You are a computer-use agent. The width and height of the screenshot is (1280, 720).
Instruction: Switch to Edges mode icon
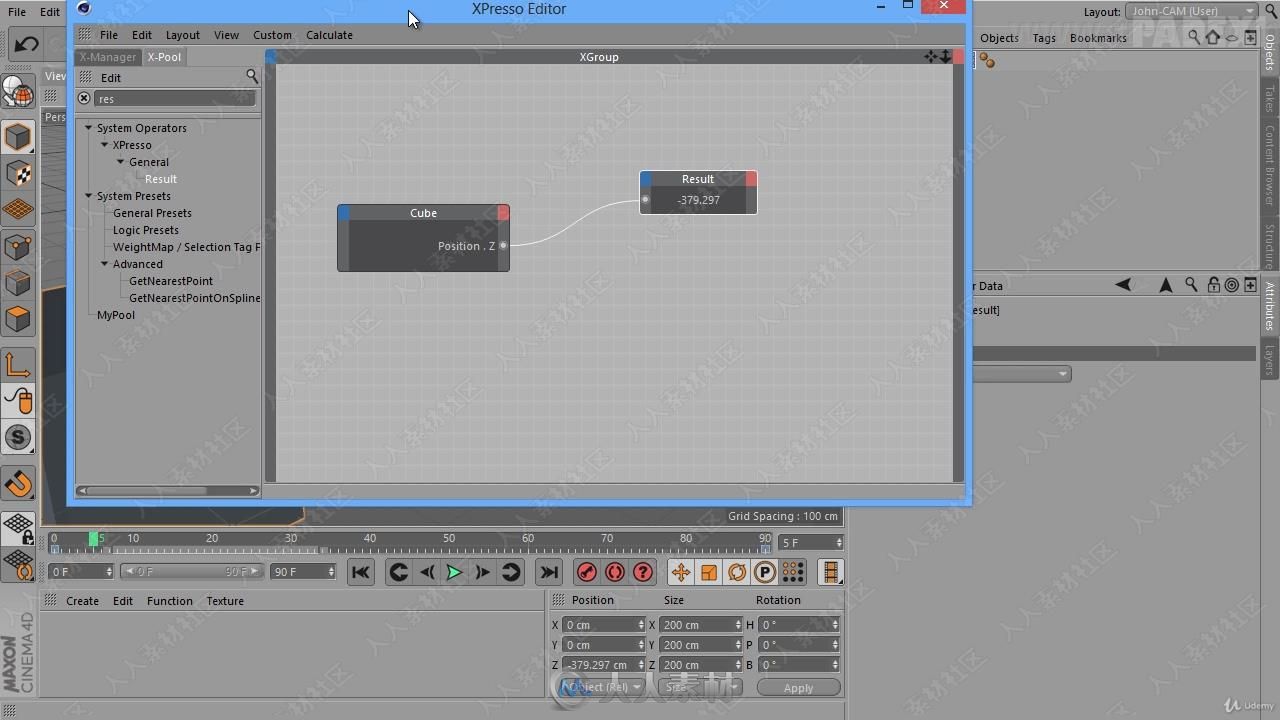[x=18, y=283]
